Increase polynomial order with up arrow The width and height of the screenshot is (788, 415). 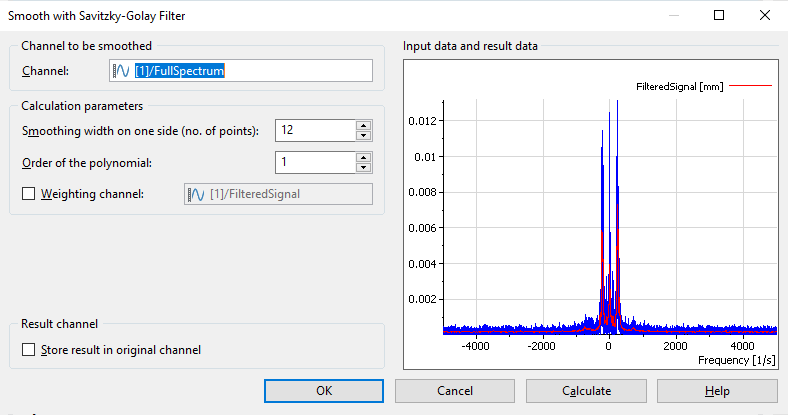click(363, 157)
